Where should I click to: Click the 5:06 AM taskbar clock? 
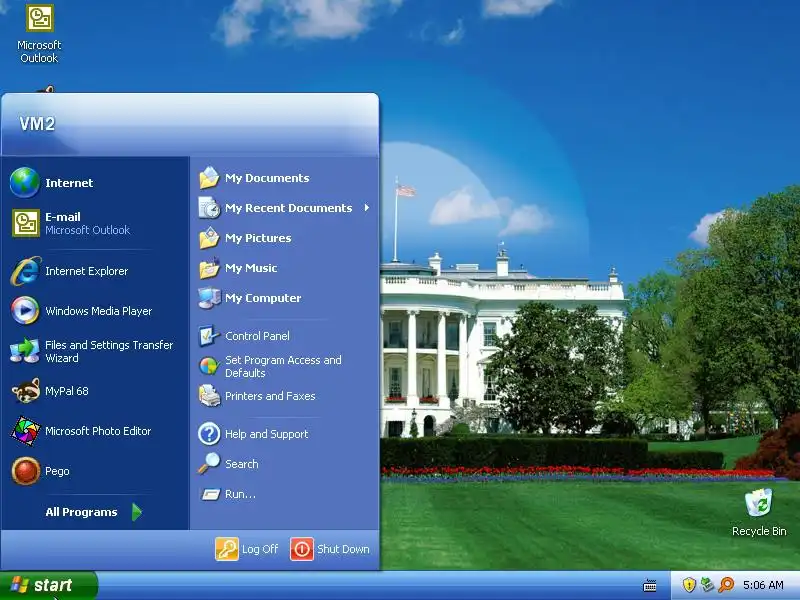[763, 585]
